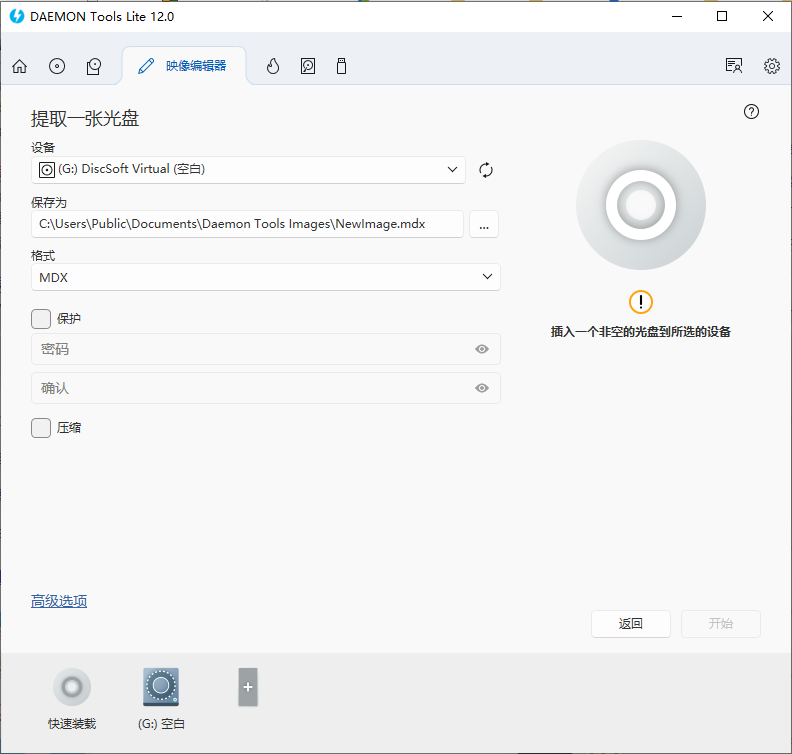The image size is (792, 754).
Task: Close the DAEMON Tools window
Action: point(768,16)
